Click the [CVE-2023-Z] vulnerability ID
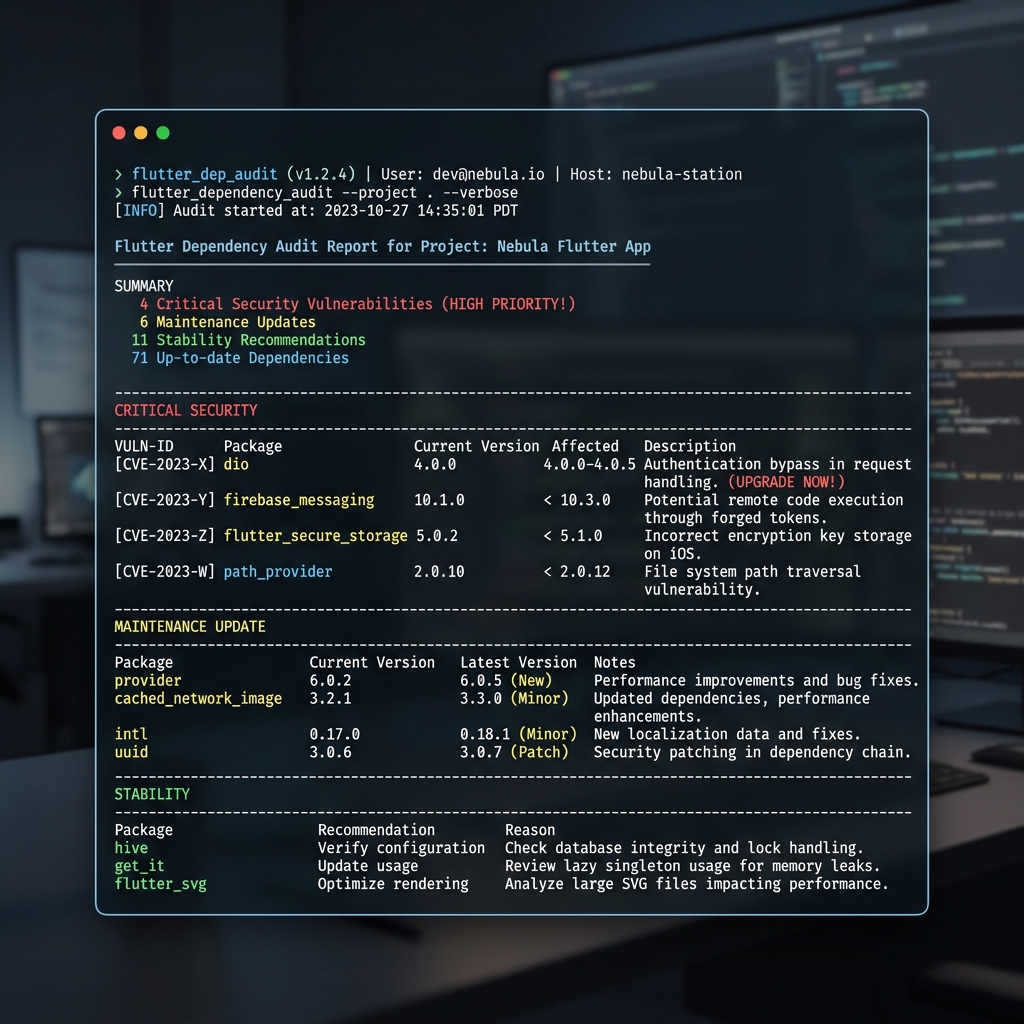 click(x=165, y=536)
